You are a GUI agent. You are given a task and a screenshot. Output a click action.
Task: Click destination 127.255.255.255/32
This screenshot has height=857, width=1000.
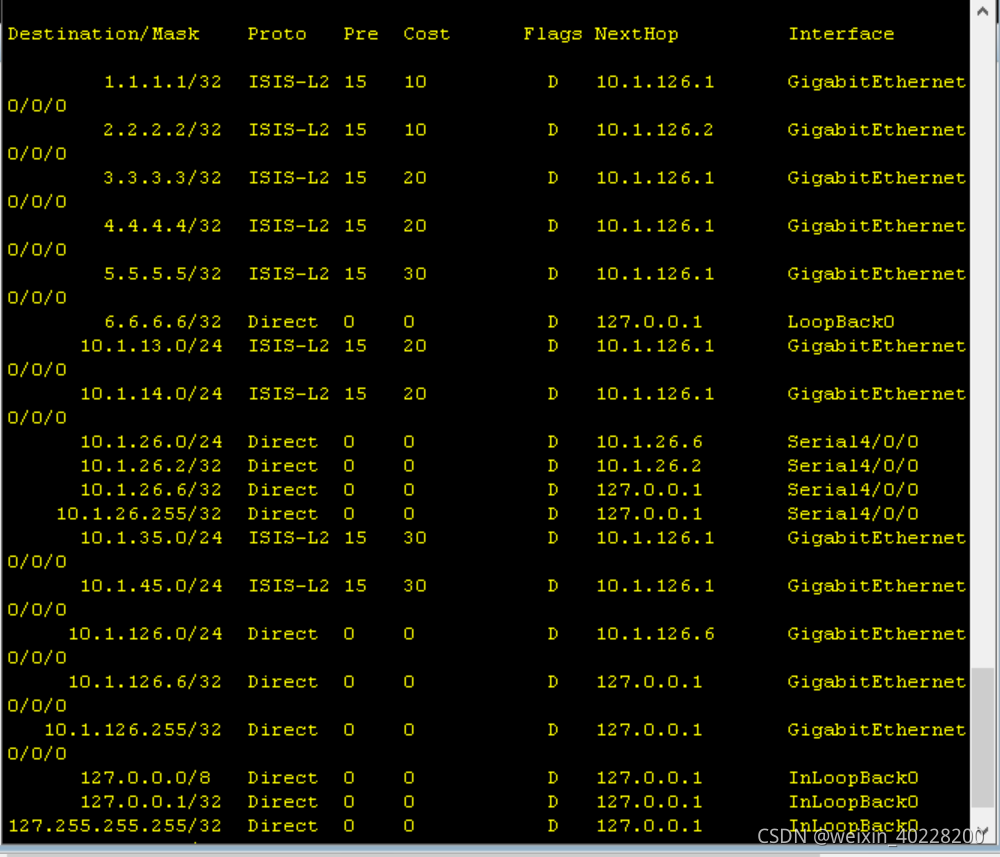coord(115,826)
